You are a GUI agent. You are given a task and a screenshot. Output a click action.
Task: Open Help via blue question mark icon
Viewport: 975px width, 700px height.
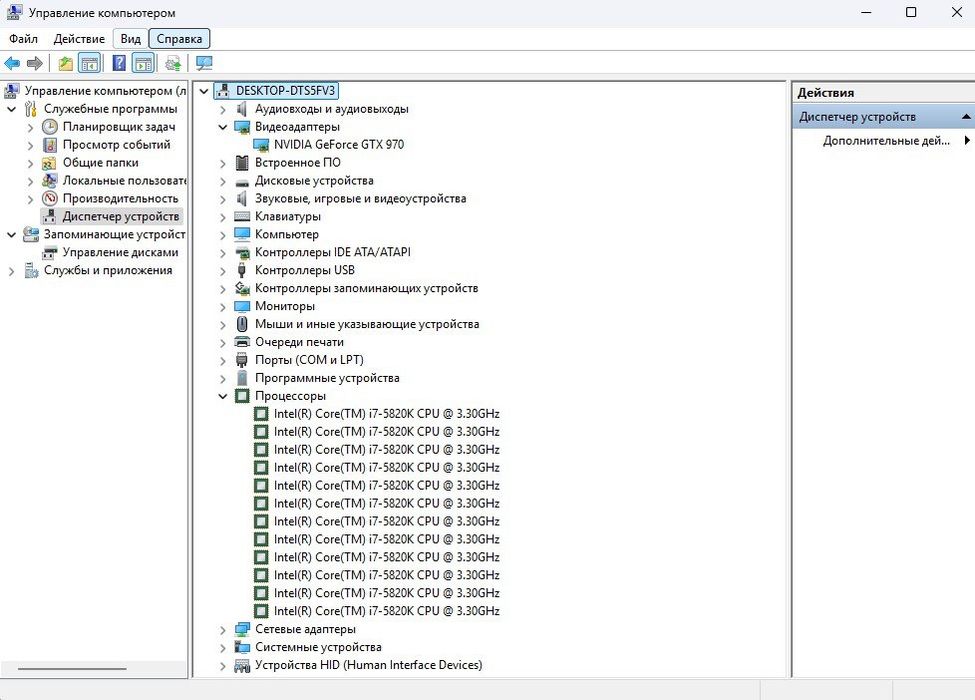[x=119, y=63]
